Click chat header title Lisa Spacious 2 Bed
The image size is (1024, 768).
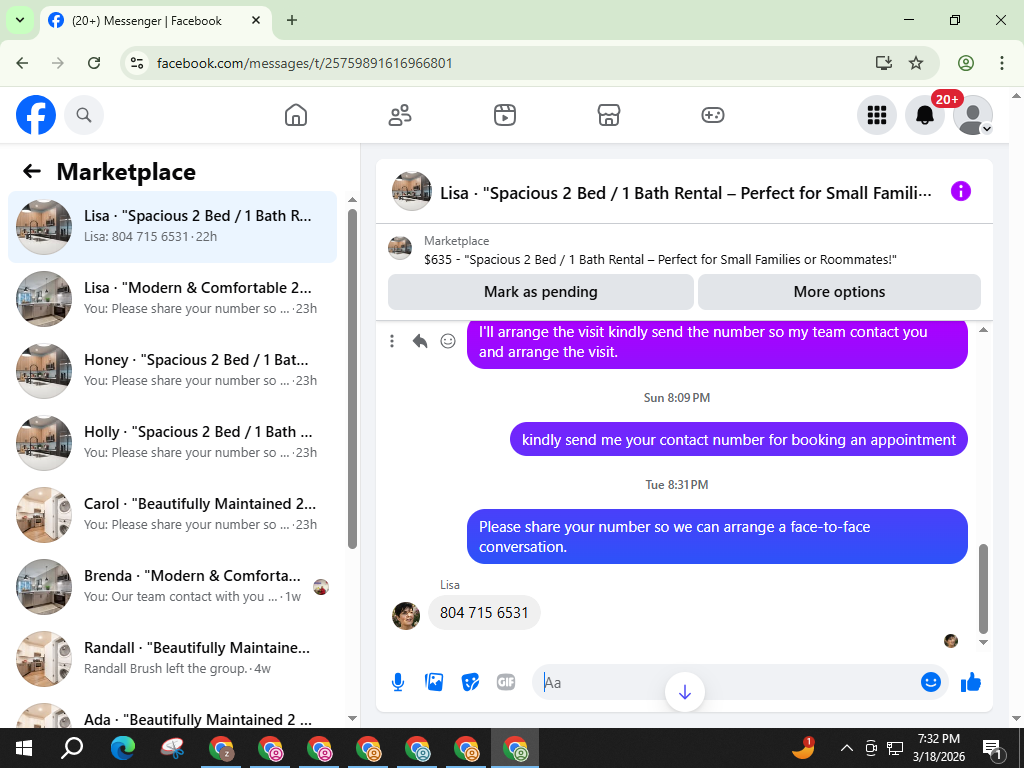(x=686, y=193)
